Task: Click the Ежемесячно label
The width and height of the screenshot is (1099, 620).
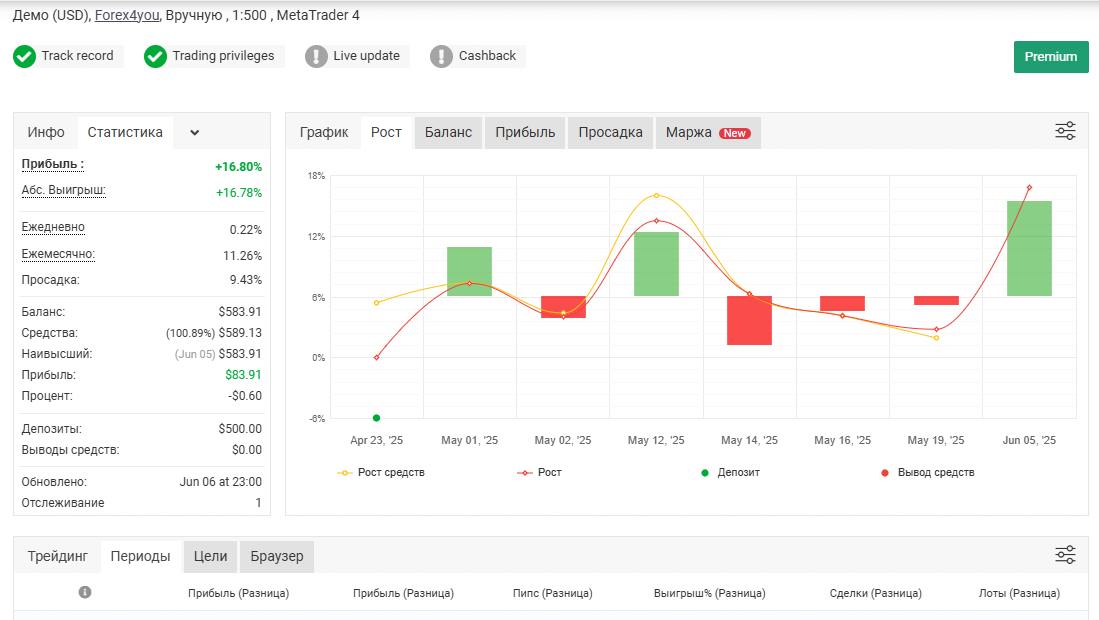Action: pyautogui.click(x=58, y=254)
